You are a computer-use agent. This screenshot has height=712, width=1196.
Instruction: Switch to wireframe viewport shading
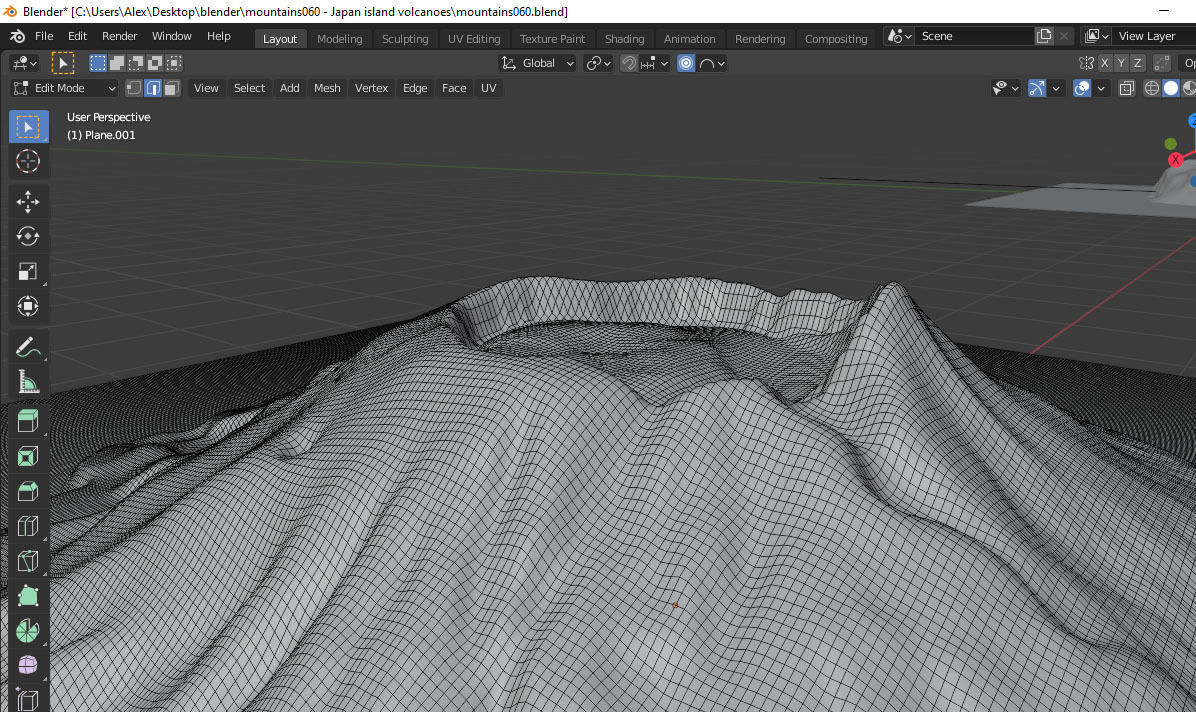[x=1152, y=89]
